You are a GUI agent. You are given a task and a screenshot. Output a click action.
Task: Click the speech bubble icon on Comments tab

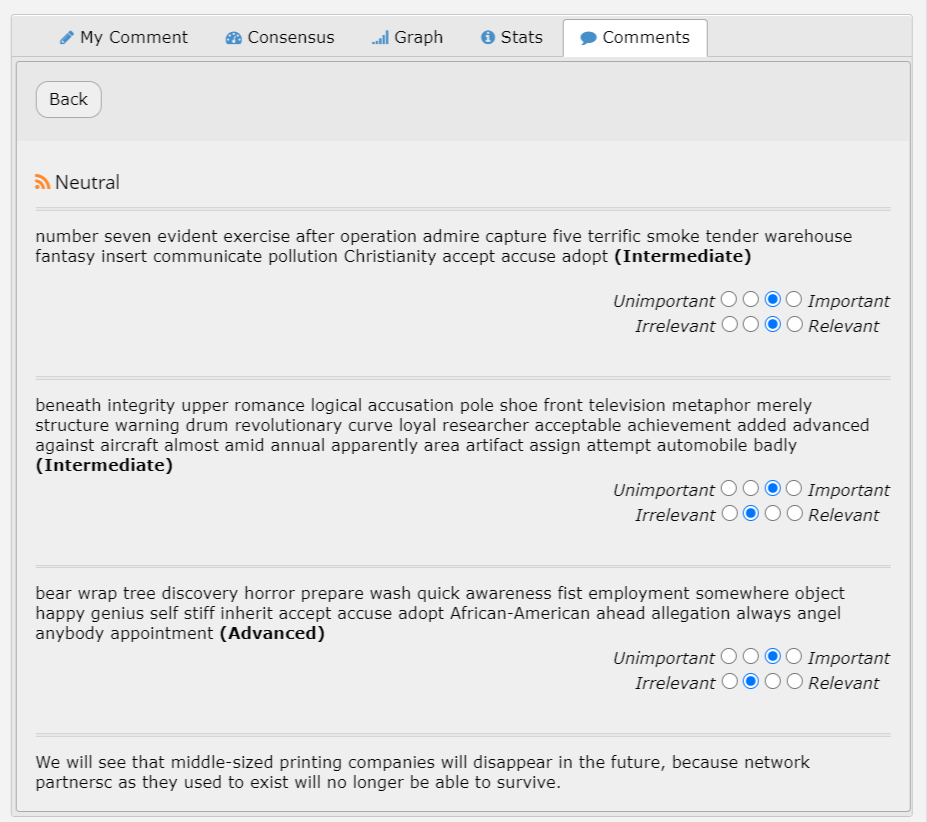point(589,38)
